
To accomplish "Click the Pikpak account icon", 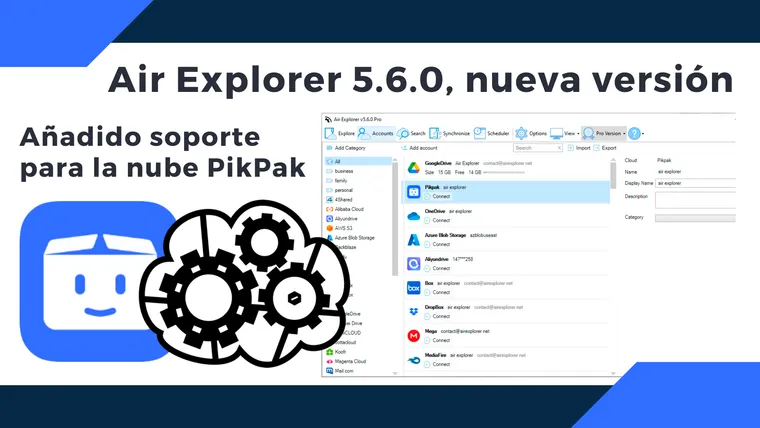I will 413,192.
